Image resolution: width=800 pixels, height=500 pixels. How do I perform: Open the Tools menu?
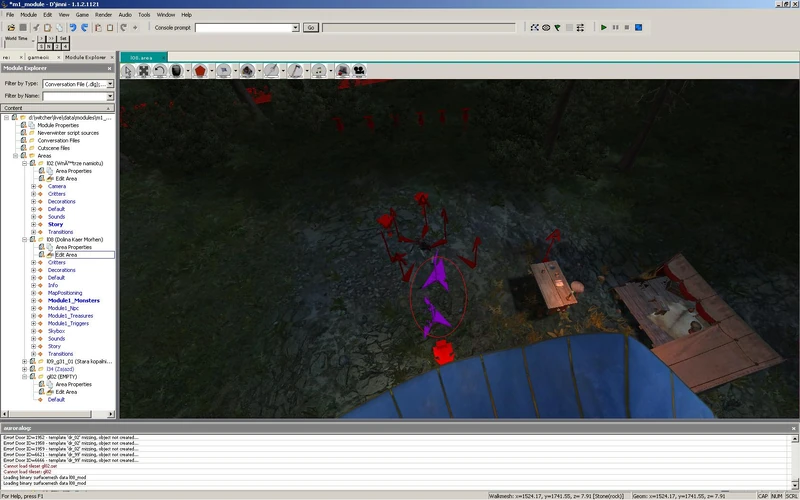click(144, 15)
